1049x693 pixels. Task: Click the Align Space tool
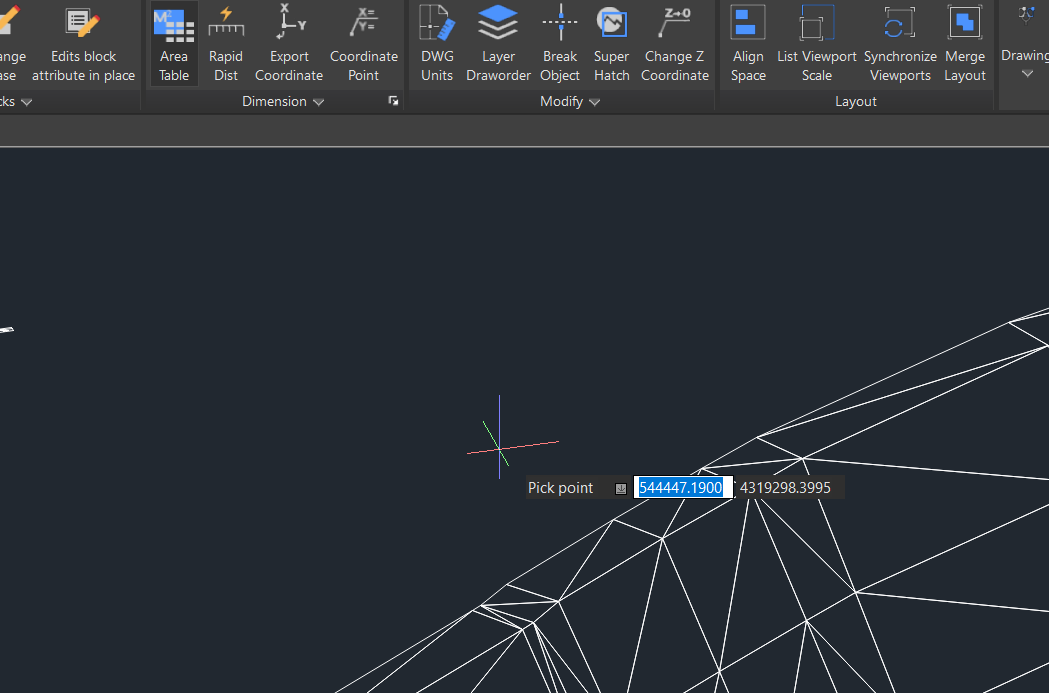coord(748,44)
